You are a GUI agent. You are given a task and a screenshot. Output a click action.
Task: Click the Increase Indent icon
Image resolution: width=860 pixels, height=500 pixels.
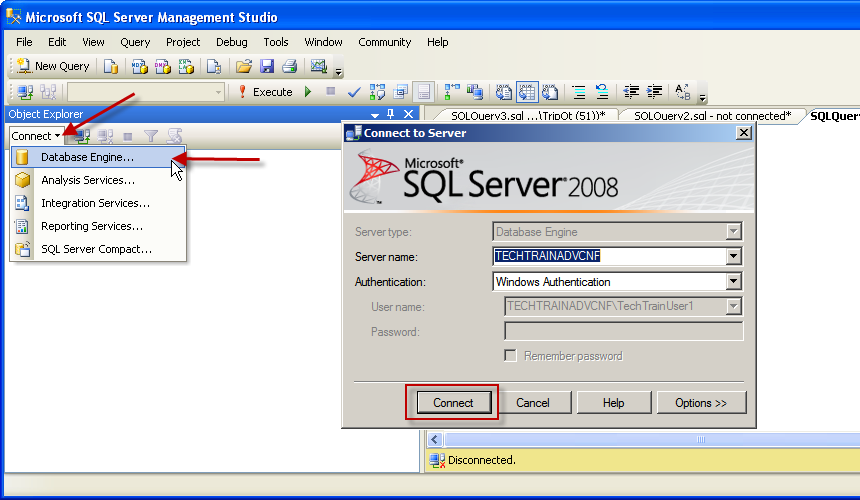[654, 92]
